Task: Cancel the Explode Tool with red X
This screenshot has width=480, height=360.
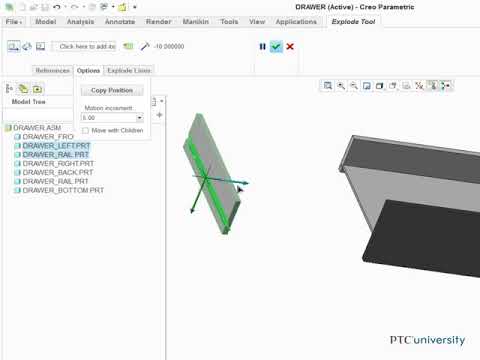Action: [290, 47]
